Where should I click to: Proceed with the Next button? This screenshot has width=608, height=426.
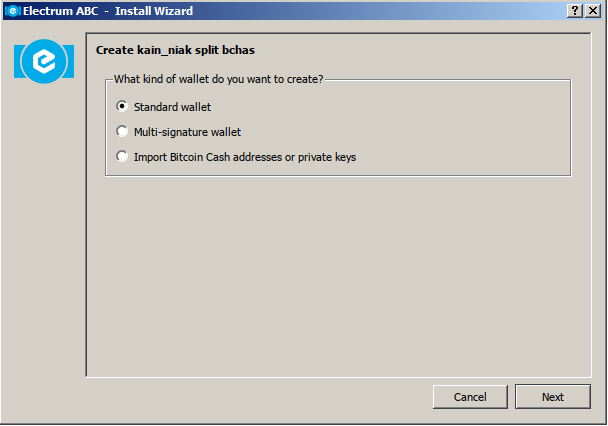click(x=553, y=397)
